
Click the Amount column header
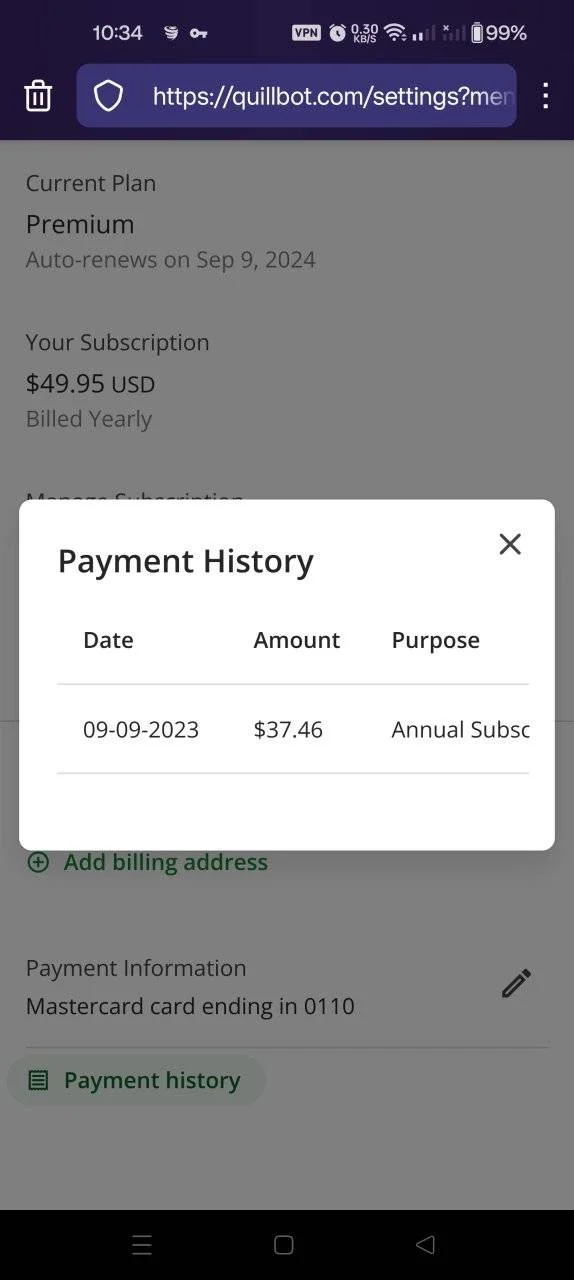pos(297,640)
